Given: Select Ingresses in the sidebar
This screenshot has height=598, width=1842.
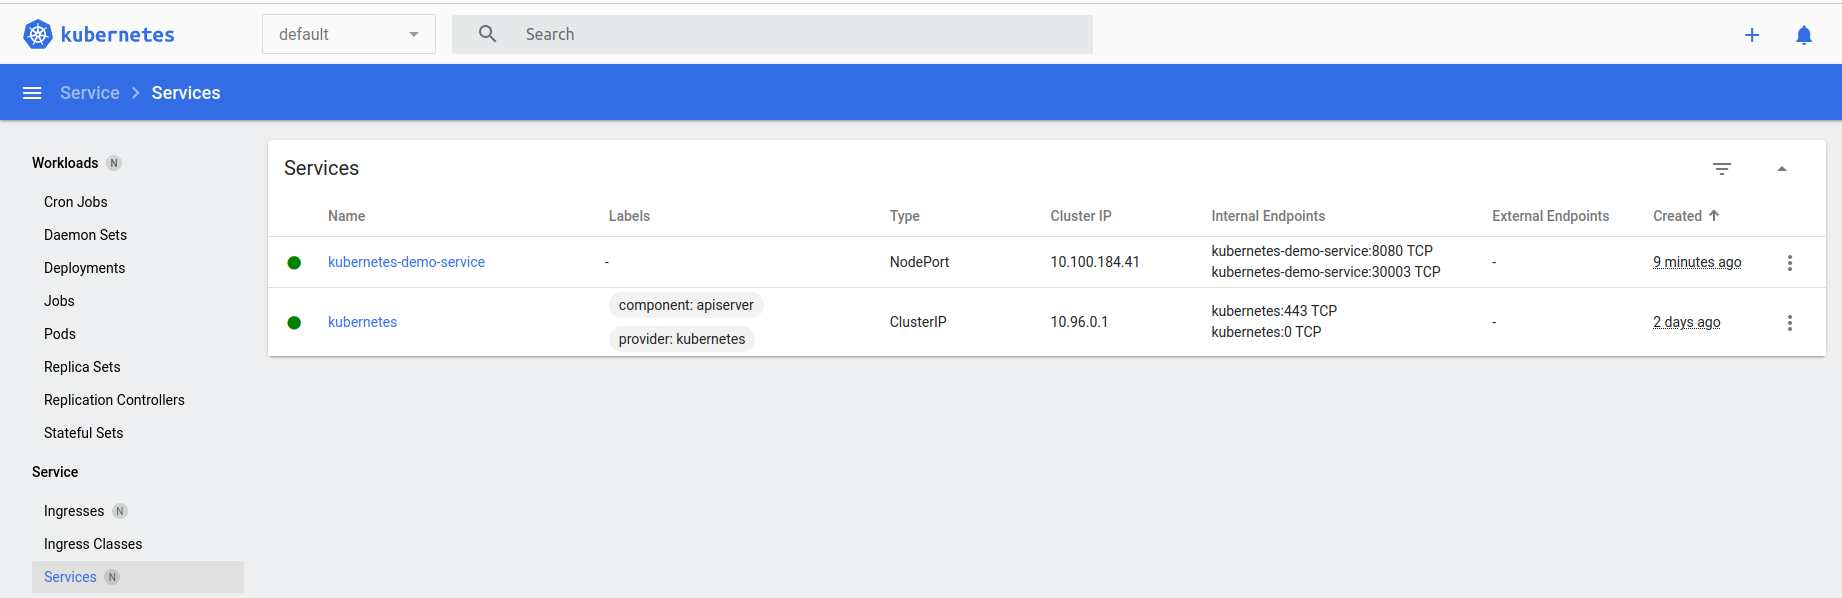Looking at the screenshot, I should 74,511.
